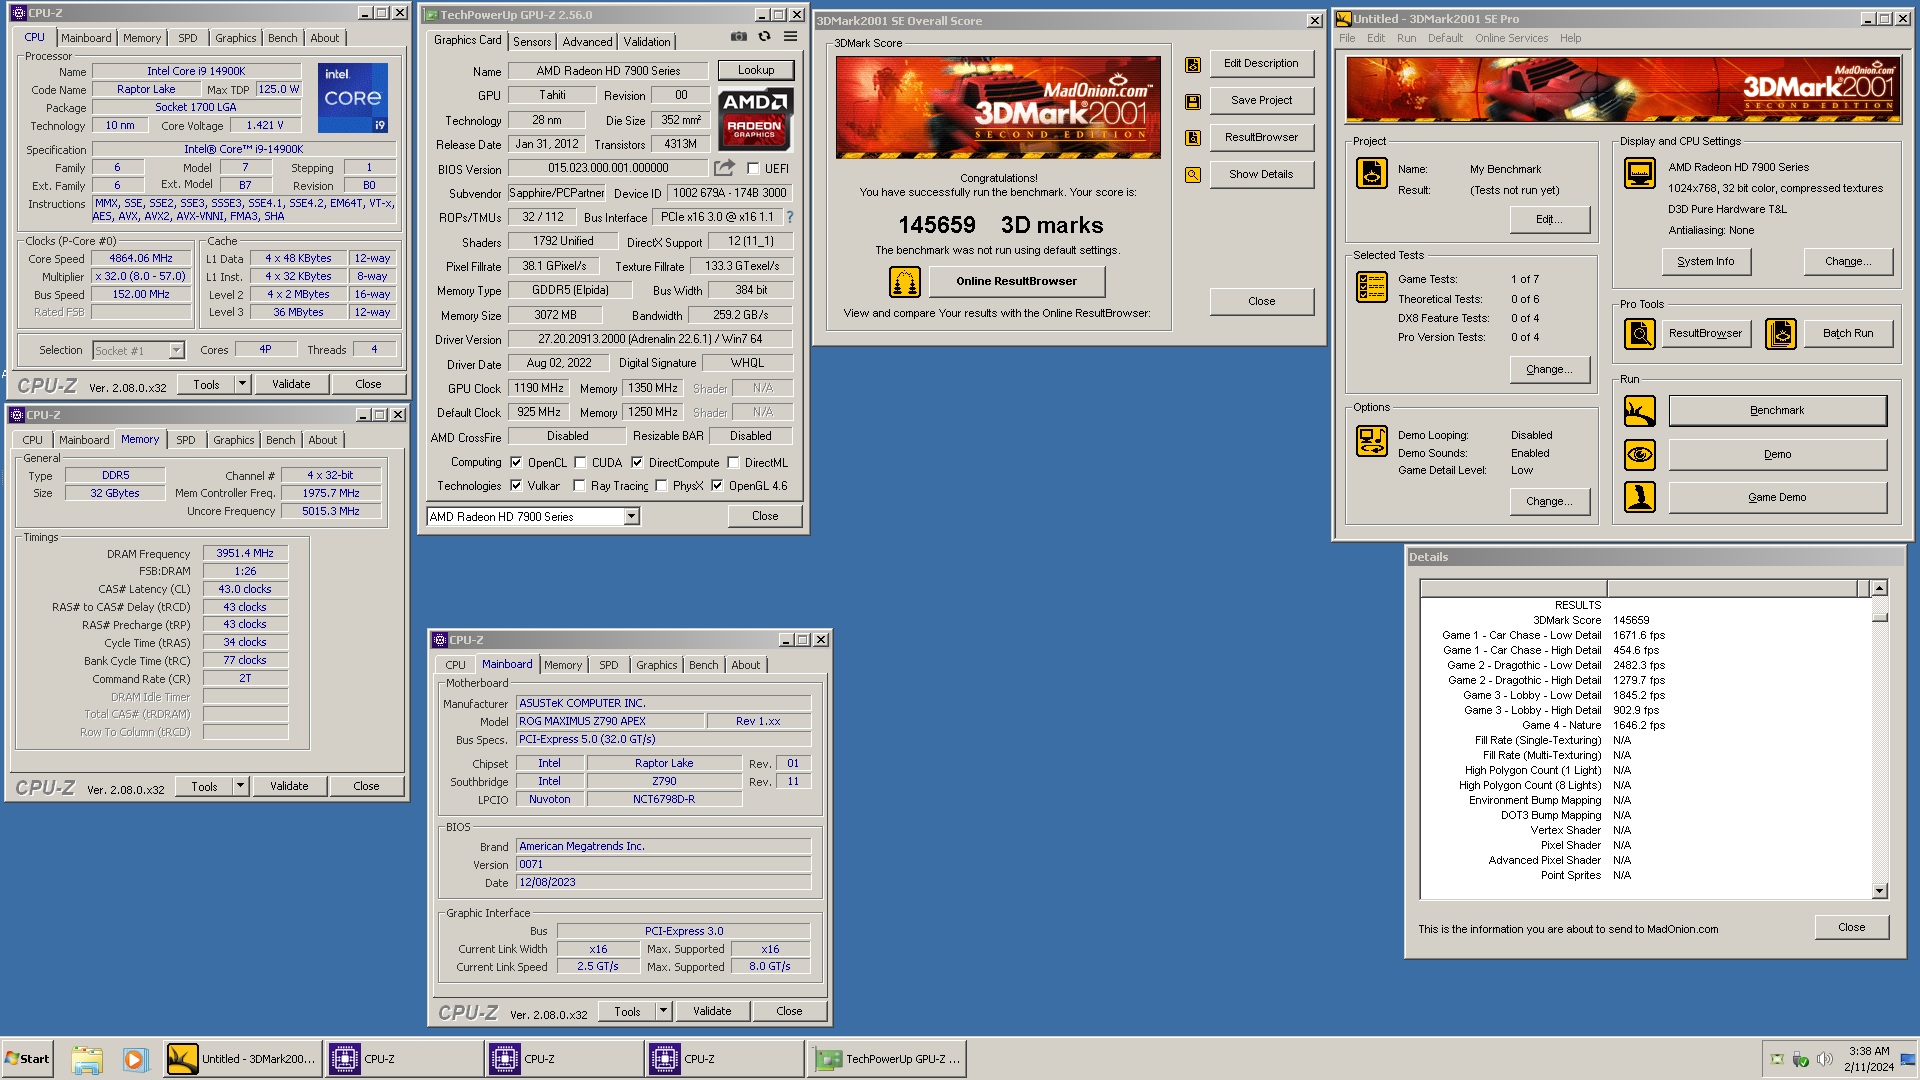The height and width of the screenshot is (1080, 1920).
Task: Open Tools dropdown arrow in CPU-Z Memory window
Action: pos(239,787)
